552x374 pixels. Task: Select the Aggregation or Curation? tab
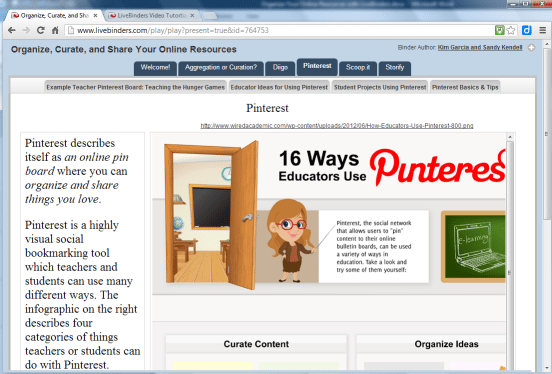(x=221, y=68)
